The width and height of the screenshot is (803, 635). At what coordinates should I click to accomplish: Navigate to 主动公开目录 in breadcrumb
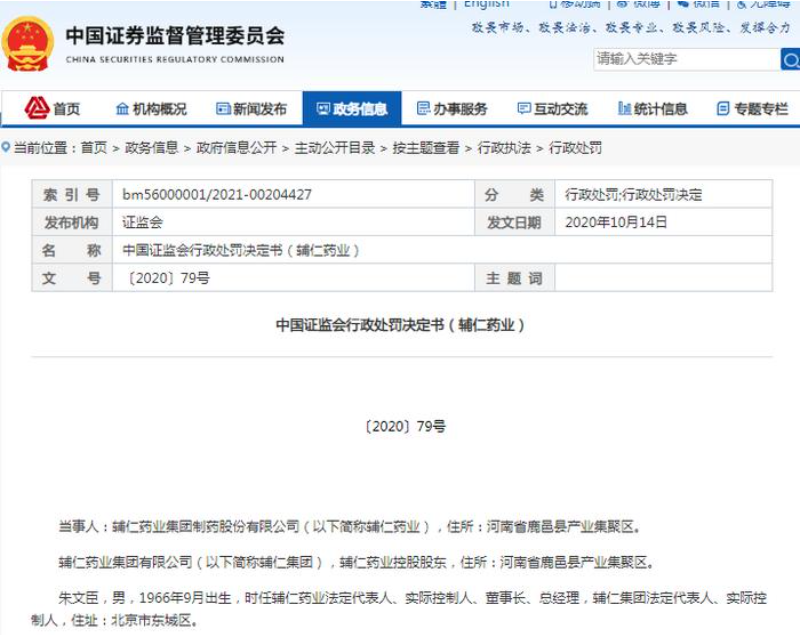334,148
